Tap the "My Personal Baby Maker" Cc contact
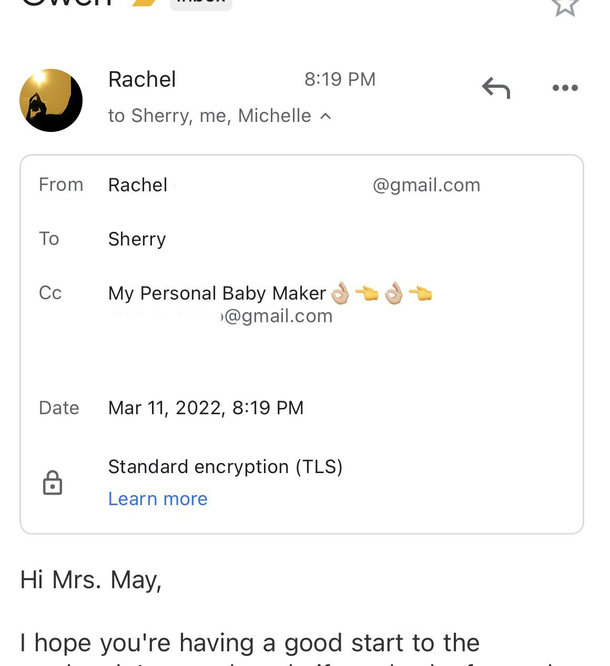610x666 pixels. (217, 293)
